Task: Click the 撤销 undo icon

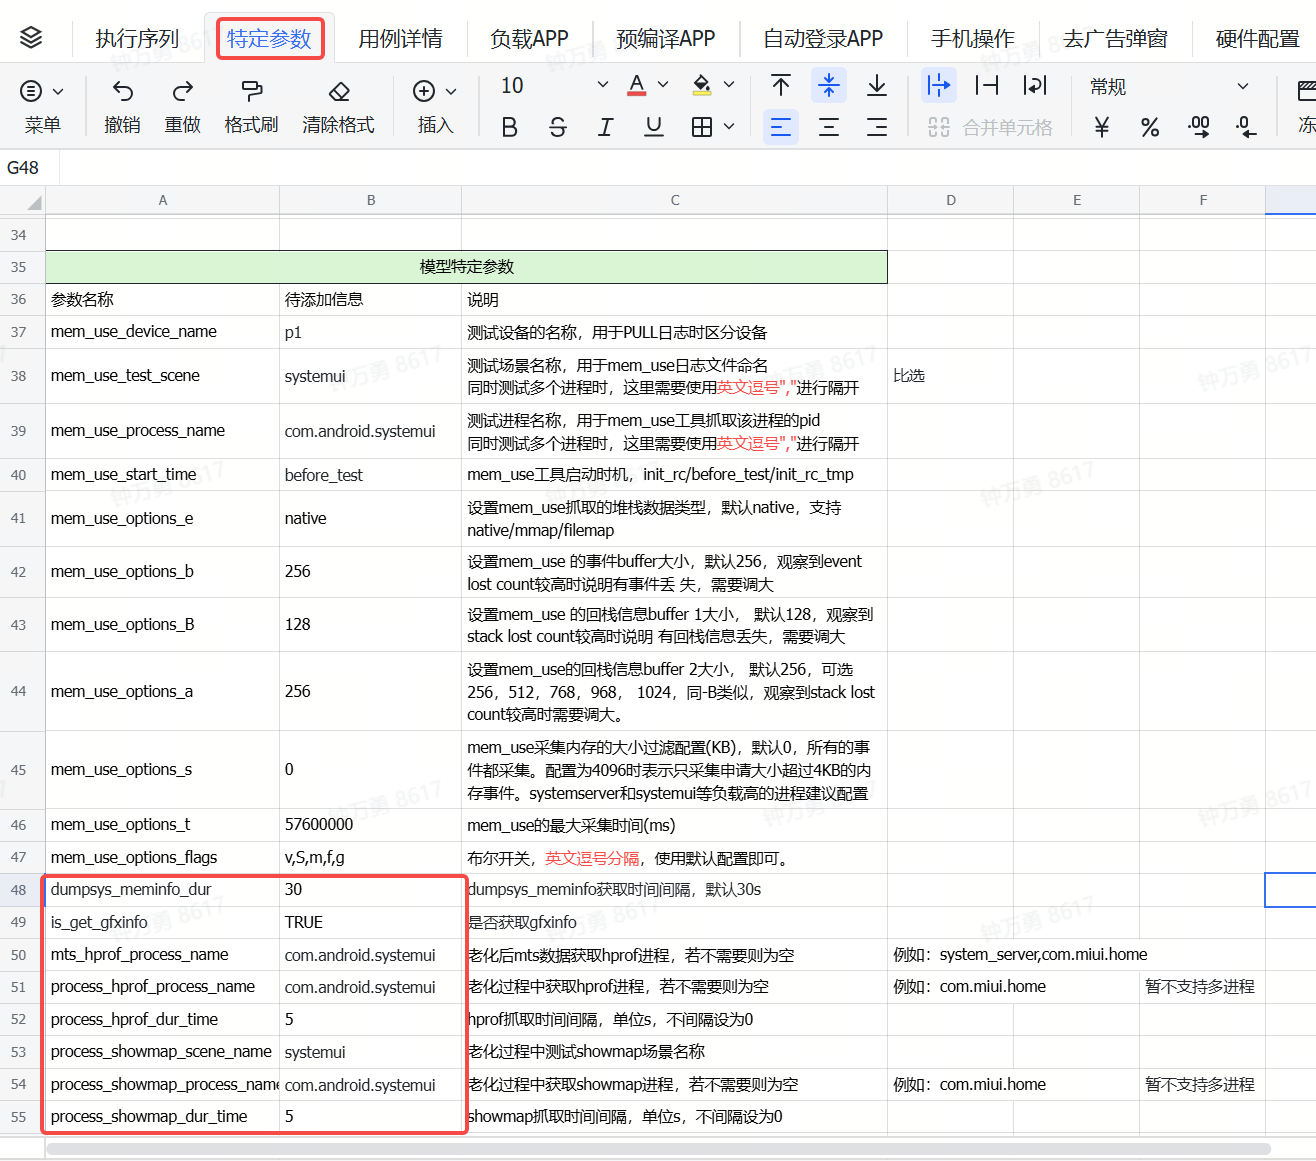Action: coord(122,92)
